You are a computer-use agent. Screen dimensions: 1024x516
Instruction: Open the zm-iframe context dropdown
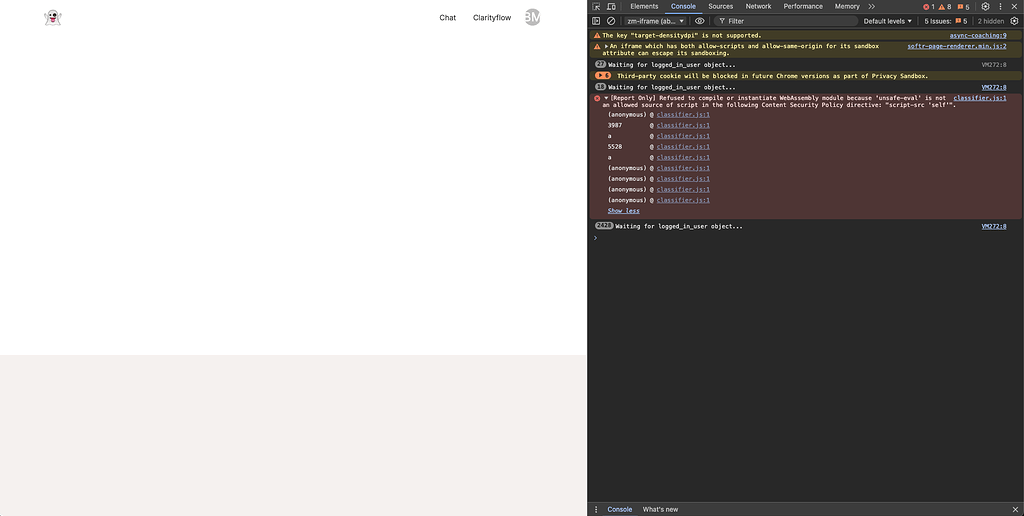[655, 21]
